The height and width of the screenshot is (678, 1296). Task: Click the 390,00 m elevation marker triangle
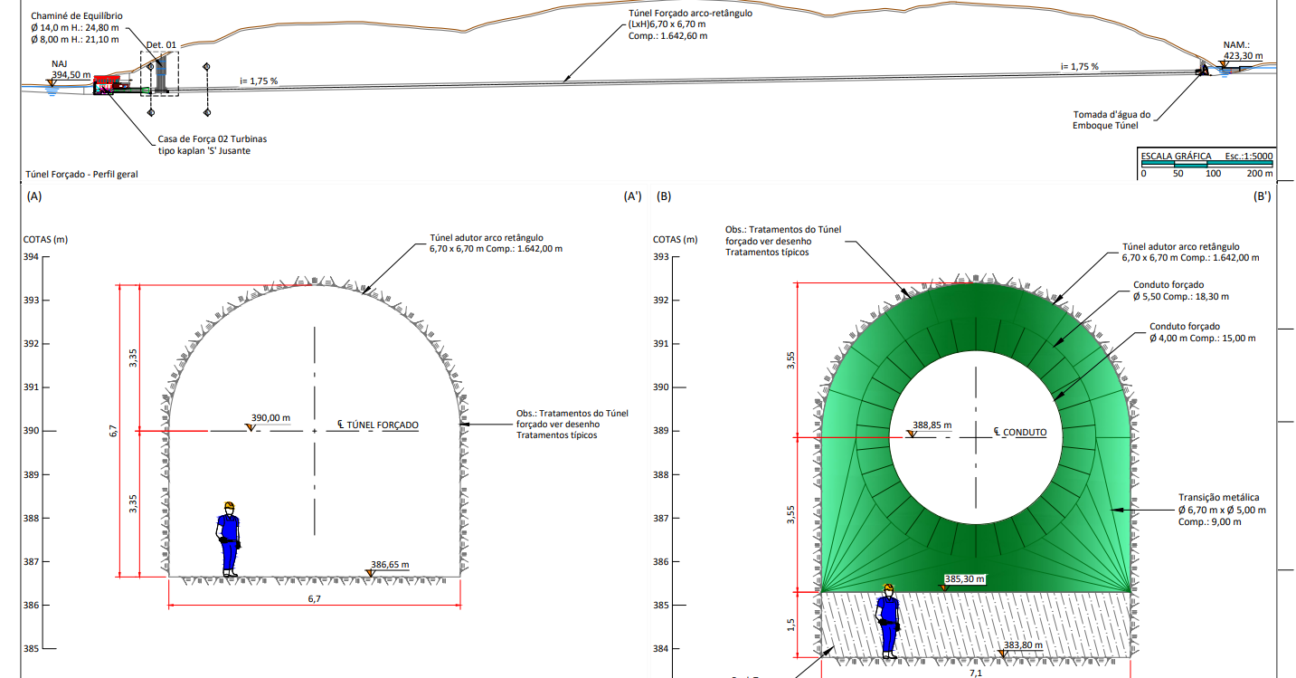coord(250,427)
